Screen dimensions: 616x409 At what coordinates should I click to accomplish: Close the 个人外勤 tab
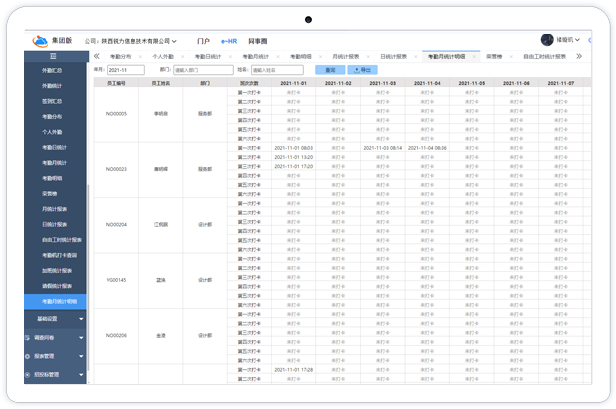pyautogui.click(x=183, y=57)
